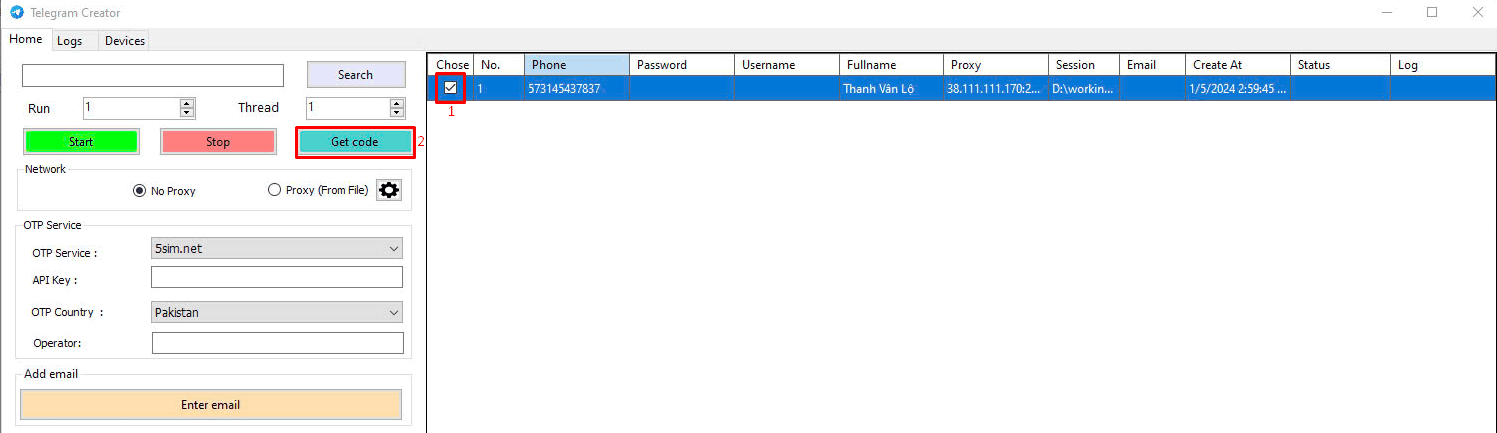Minimize the Telegram Creator window
Image resolution: width=1497 pixels, height=433 pixels.
(1387, 12)
